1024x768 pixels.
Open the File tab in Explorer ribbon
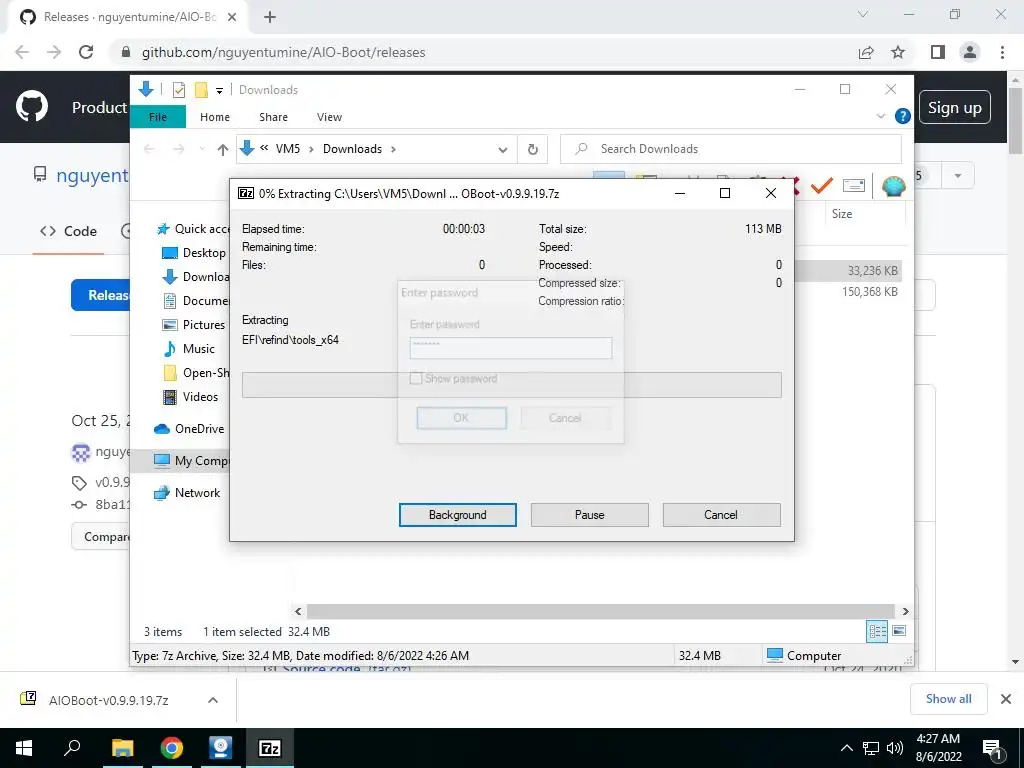coord(158,117)
